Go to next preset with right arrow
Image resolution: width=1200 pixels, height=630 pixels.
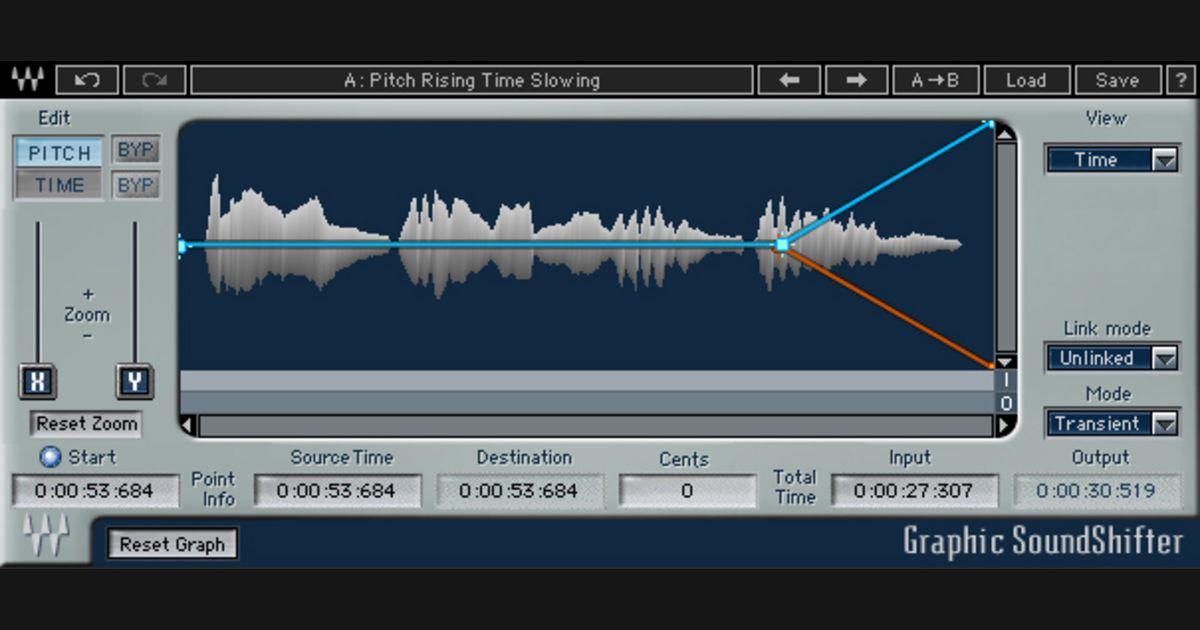(856, 80)
